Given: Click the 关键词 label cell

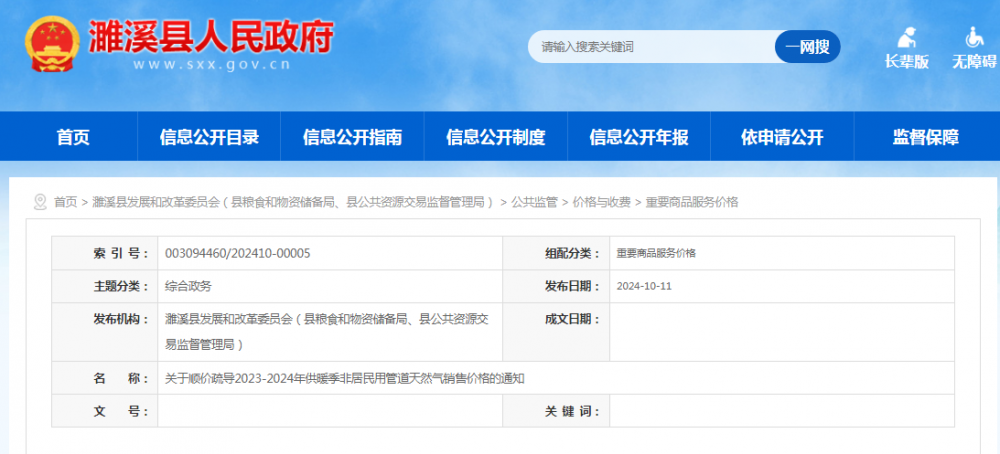Looking at the screenshot, I should click(x=556, y=411).
